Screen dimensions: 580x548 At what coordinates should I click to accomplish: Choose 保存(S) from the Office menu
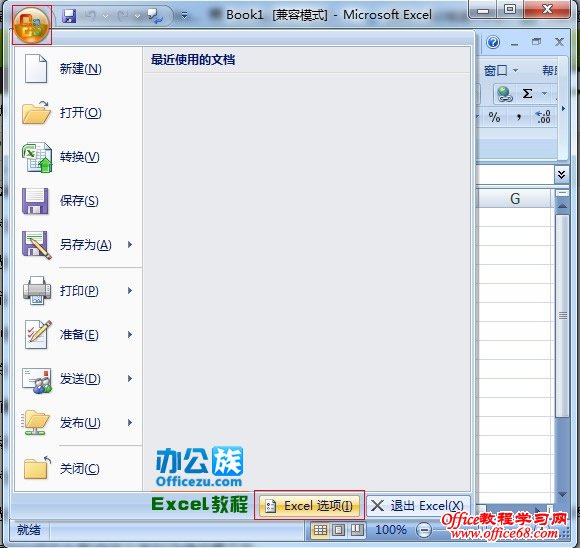tap(78, 201)
